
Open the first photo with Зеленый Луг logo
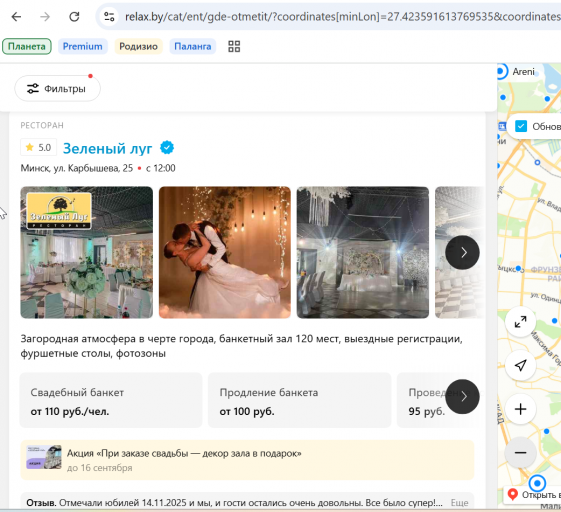click(87, 252)
